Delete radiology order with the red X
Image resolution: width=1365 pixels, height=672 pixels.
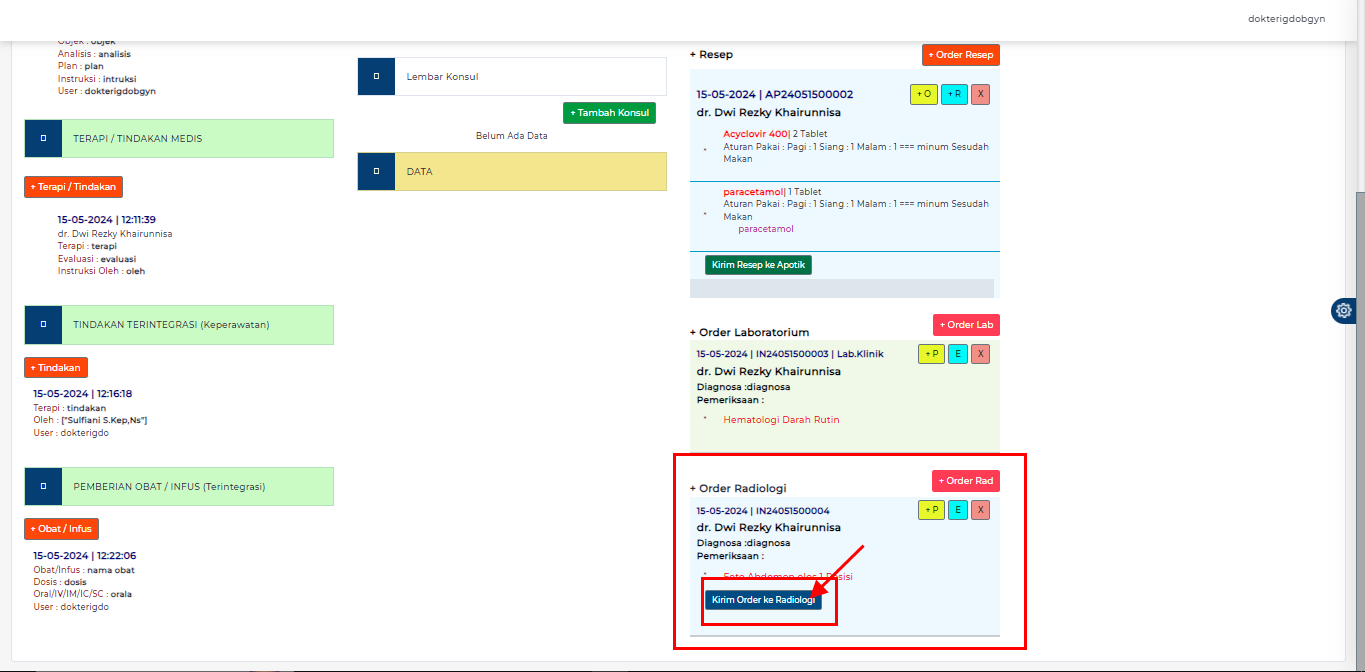tap(981, 510)
